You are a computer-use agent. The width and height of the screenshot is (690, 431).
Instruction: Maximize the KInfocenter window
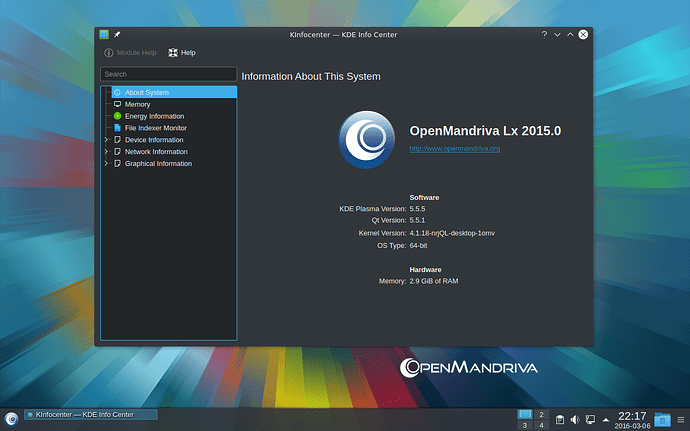click(x=570, y=34)
